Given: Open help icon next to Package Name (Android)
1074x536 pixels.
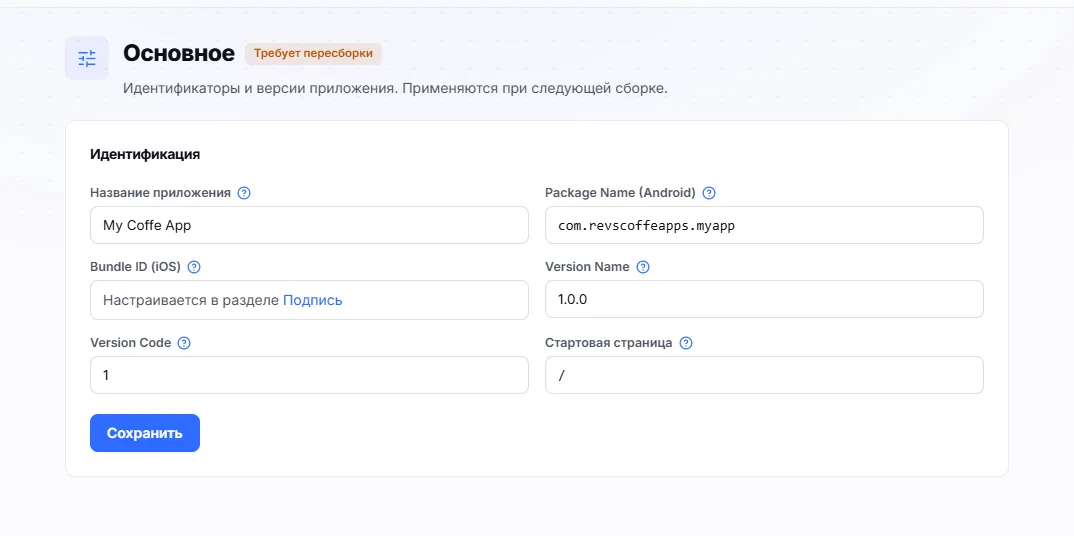Looking at the screenshot, I should 709,193.
